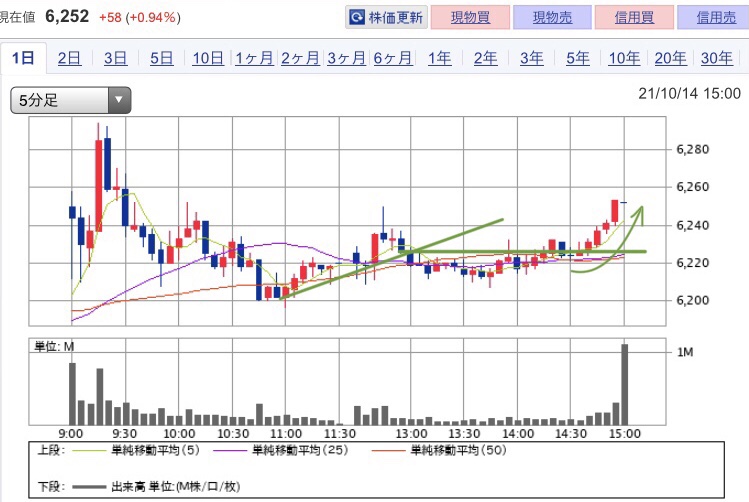Select the 3年 chart range
This screenshot has width=749, height=502.
(532, 58)
